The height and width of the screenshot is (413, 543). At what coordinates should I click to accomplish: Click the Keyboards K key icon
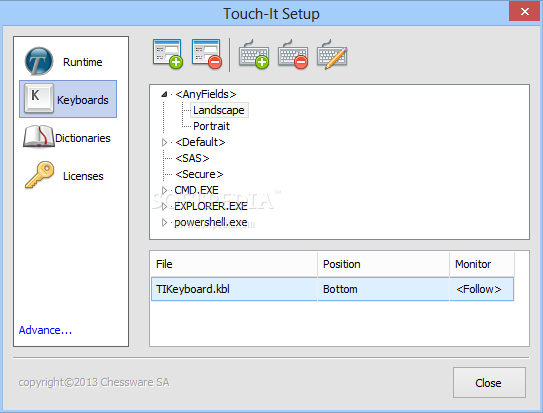39,98
